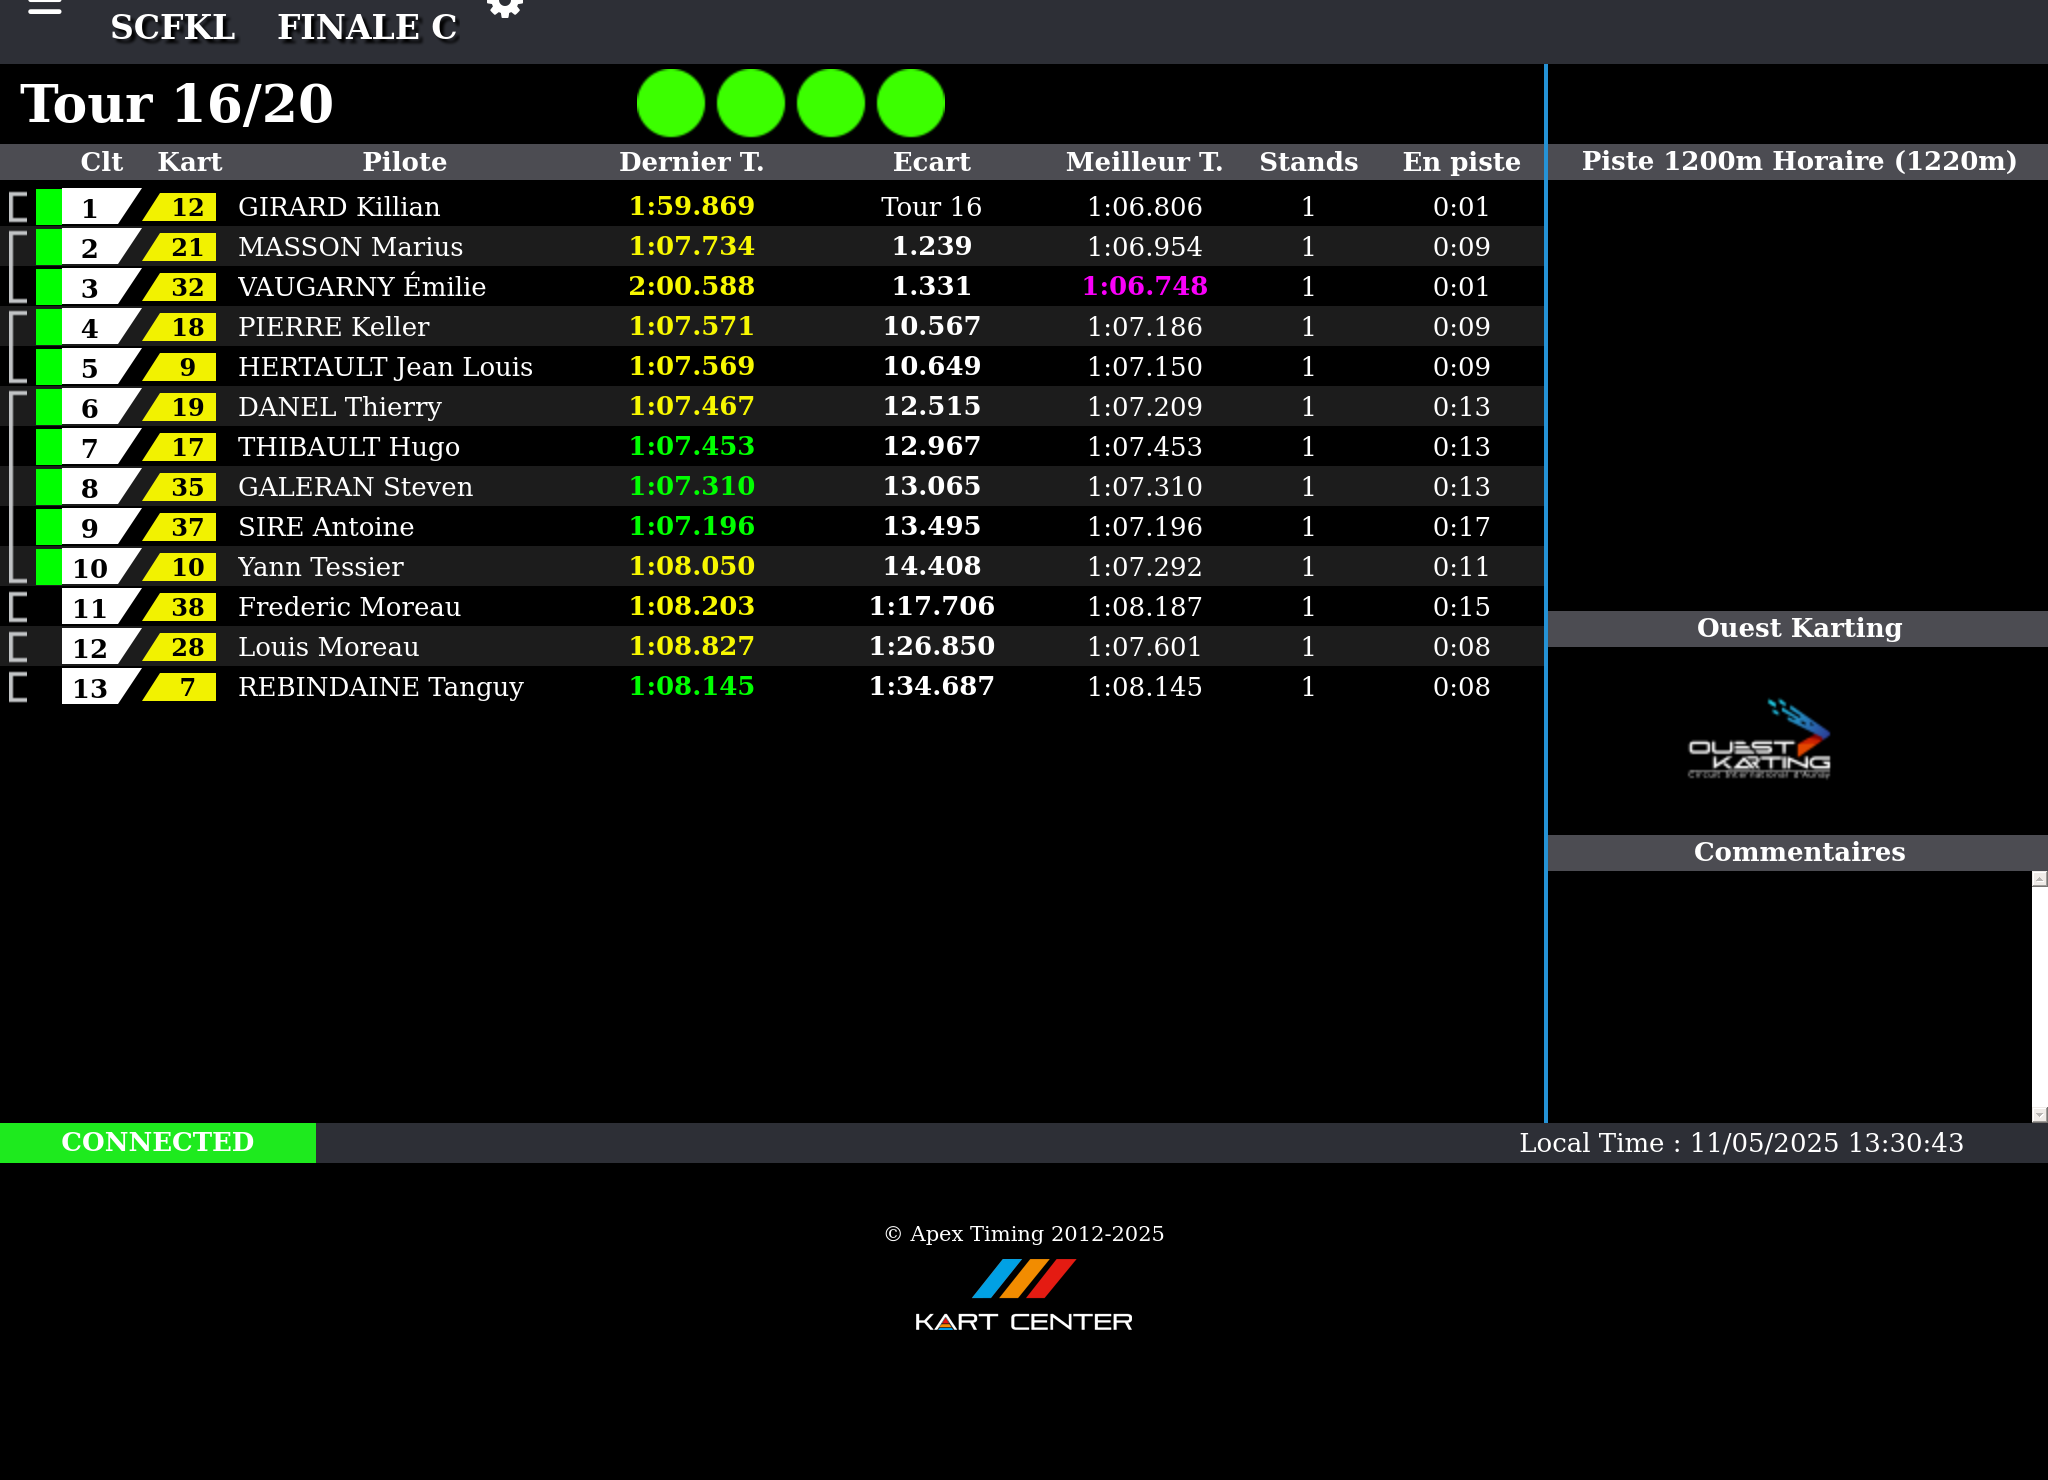Click driver name GIRARD Killian
The image size is (2048, 1480).
(338, 207)
